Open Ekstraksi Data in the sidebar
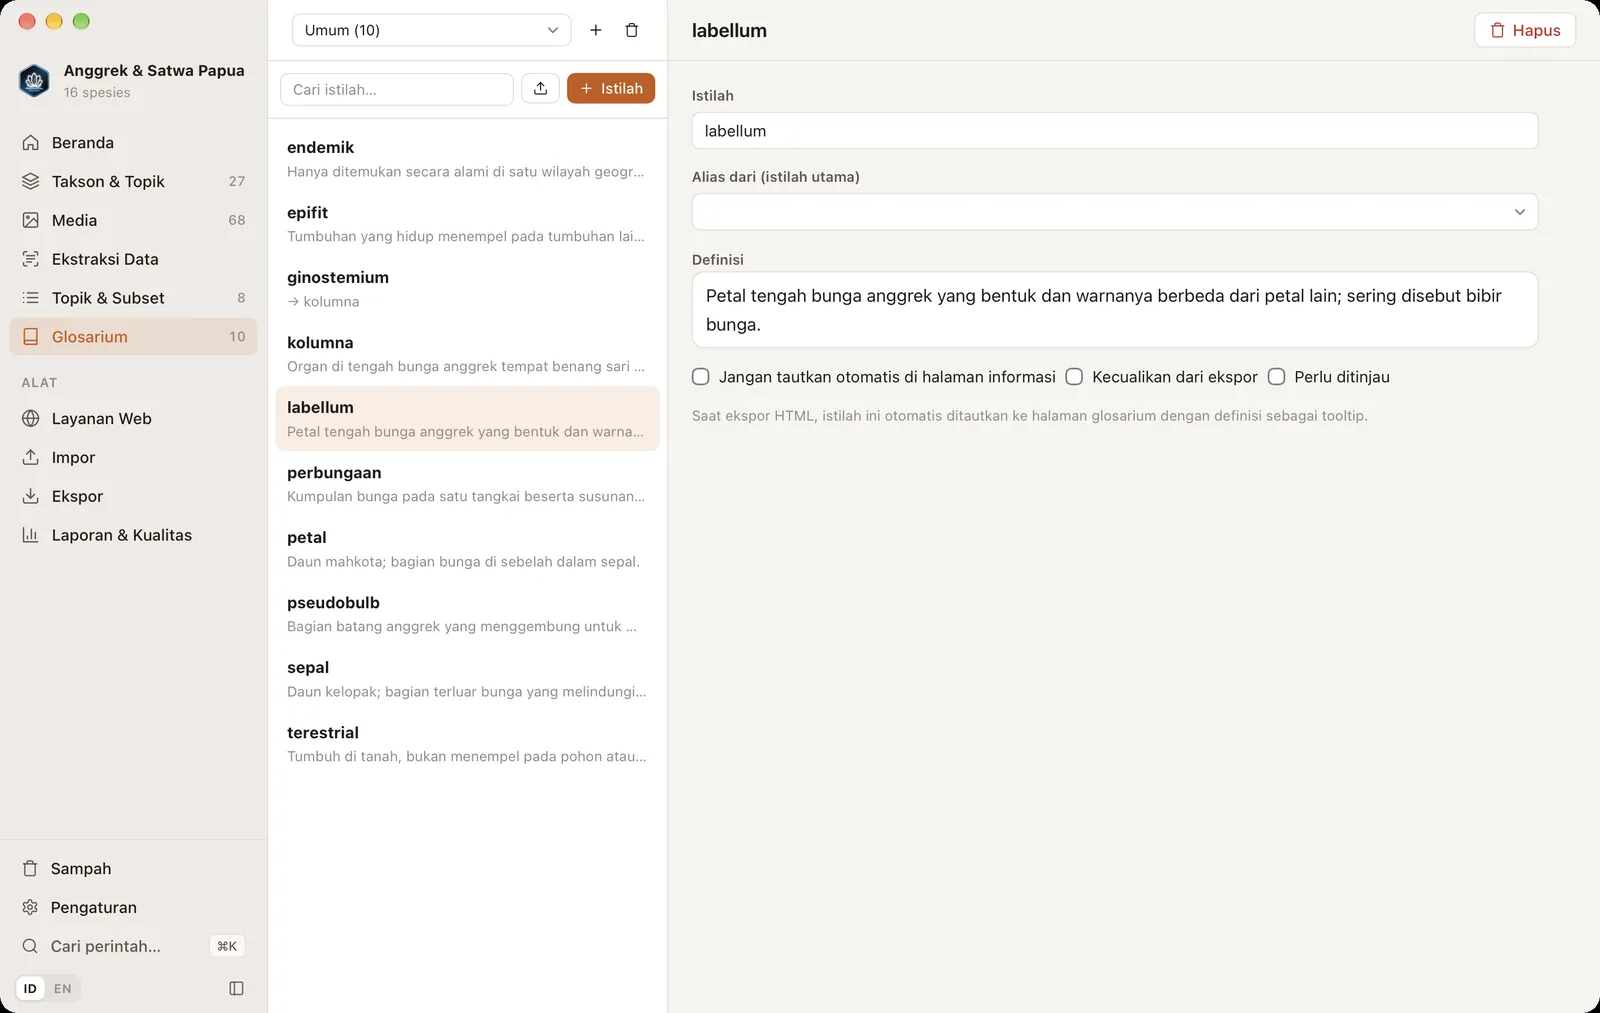The width and height of the screenshot is (1600, 1013). coord(133,259)
